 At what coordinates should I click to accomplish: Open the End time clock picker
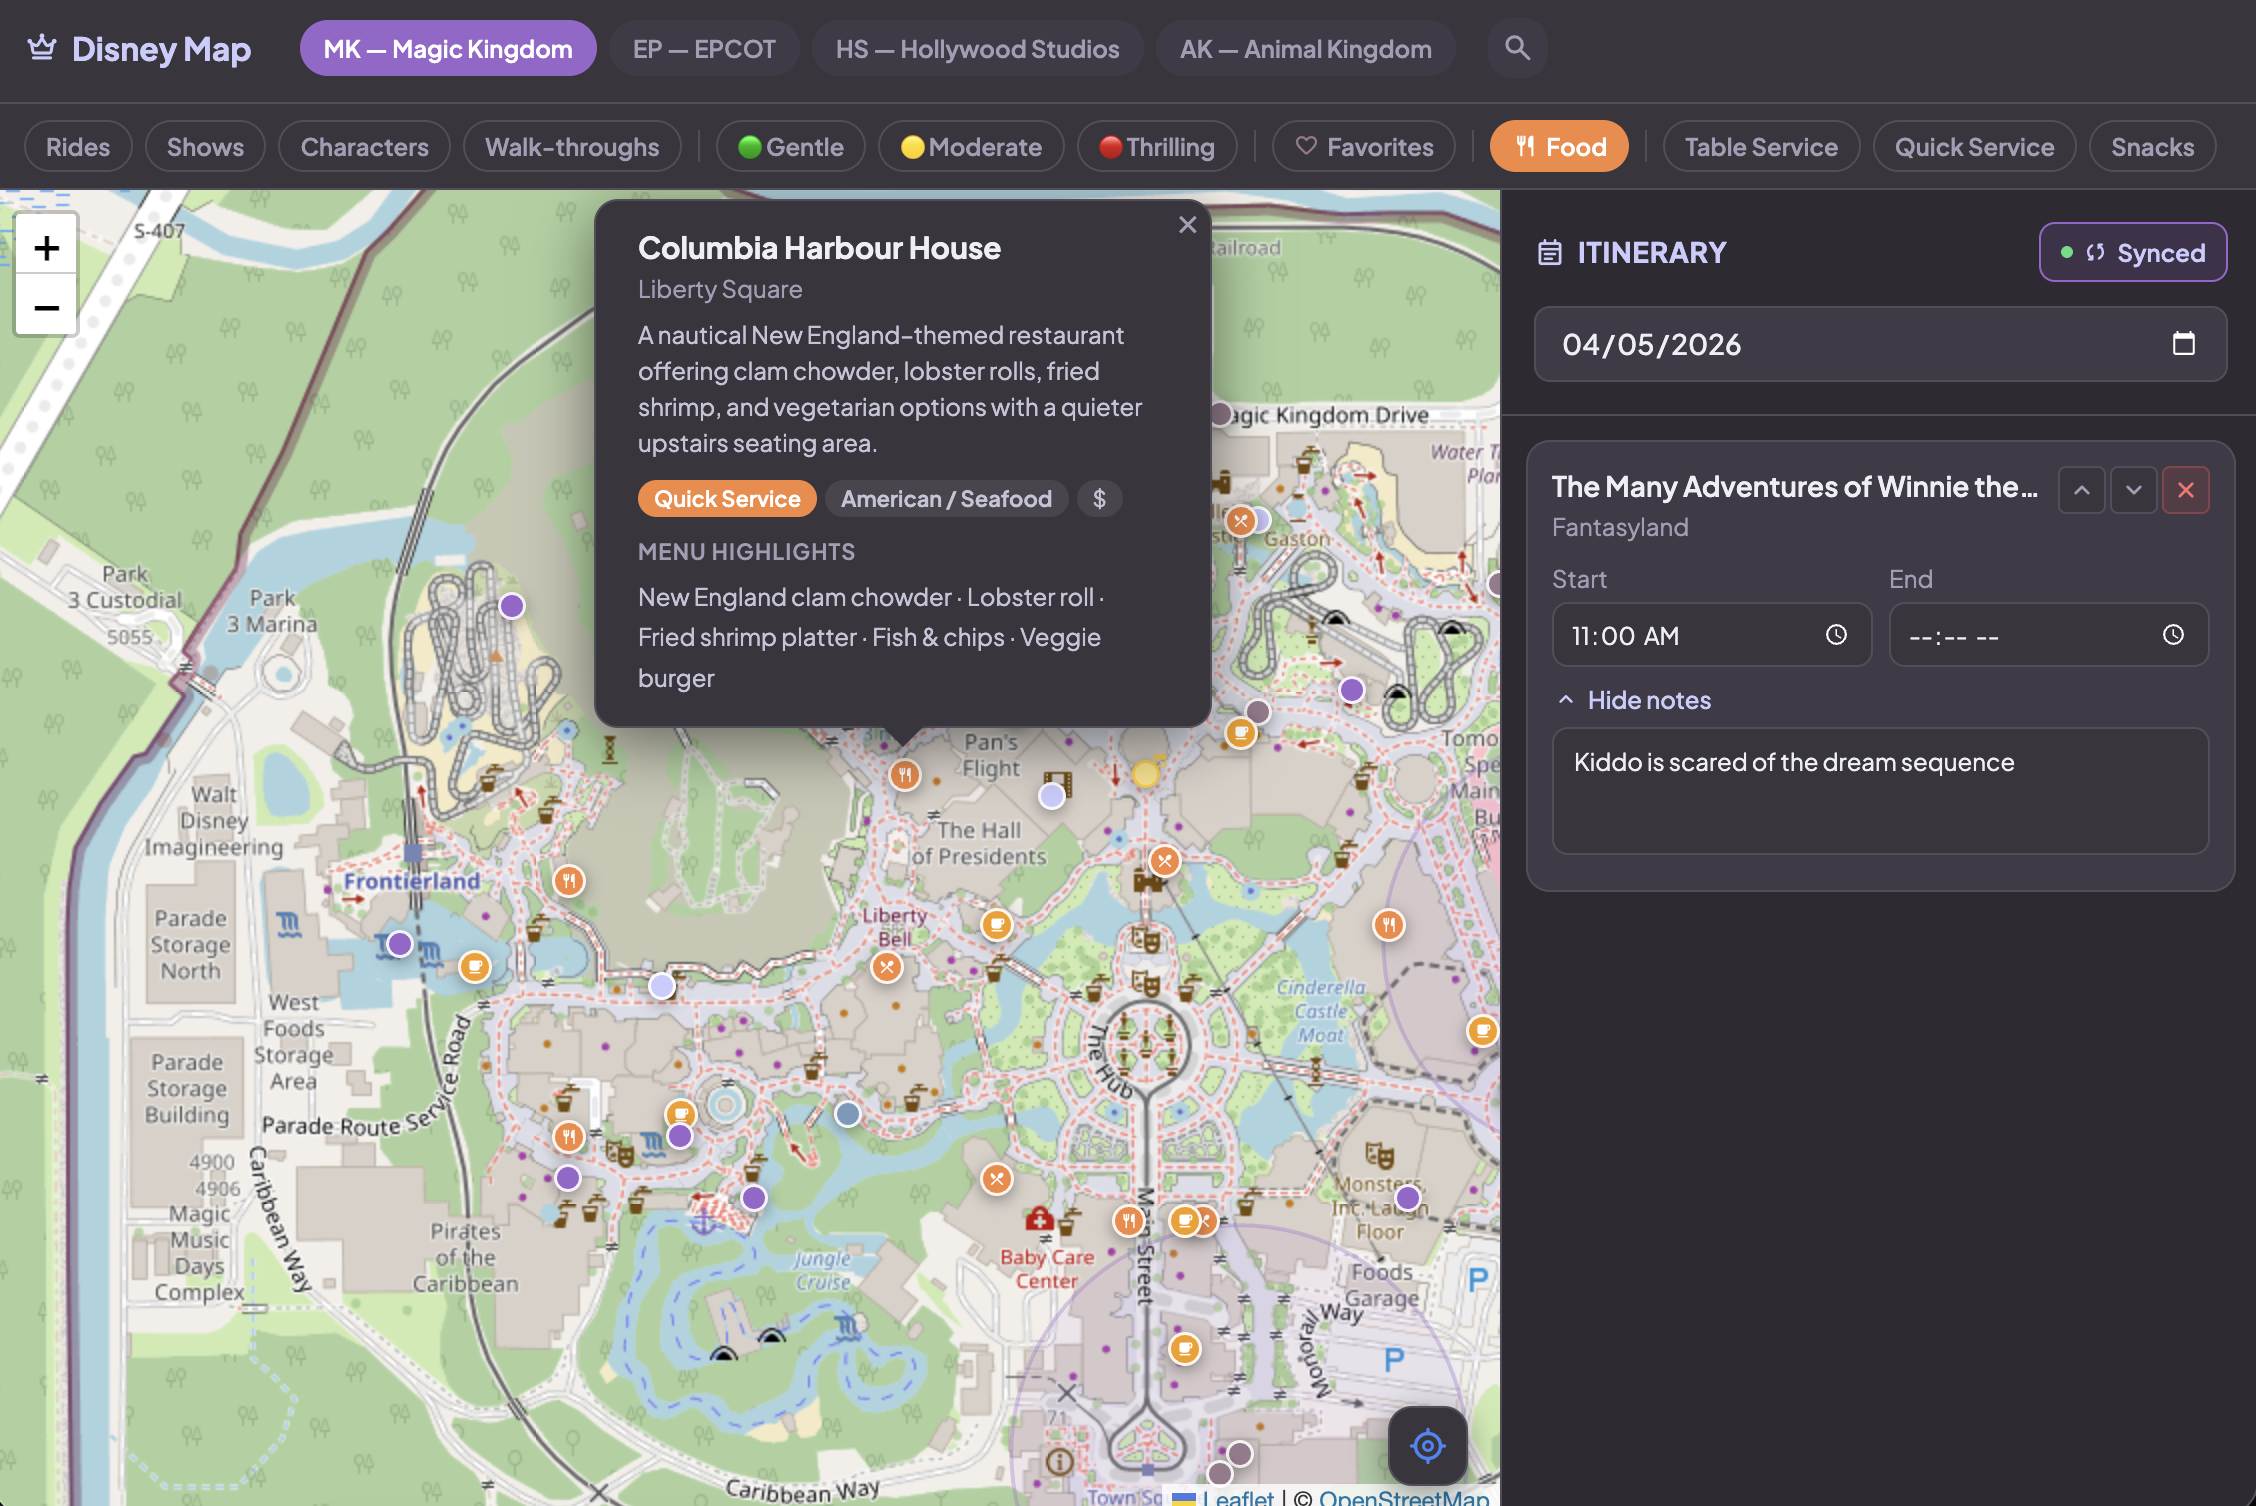click(2173, 635)
